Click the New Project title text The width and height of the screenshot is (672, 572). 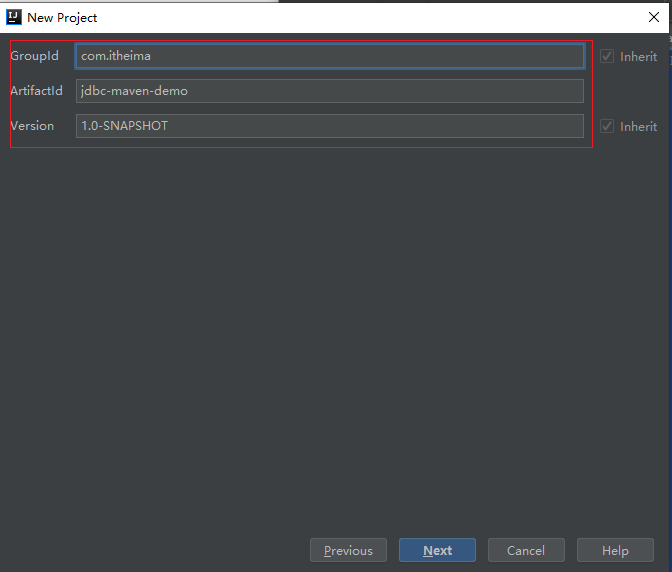point(62,18)
